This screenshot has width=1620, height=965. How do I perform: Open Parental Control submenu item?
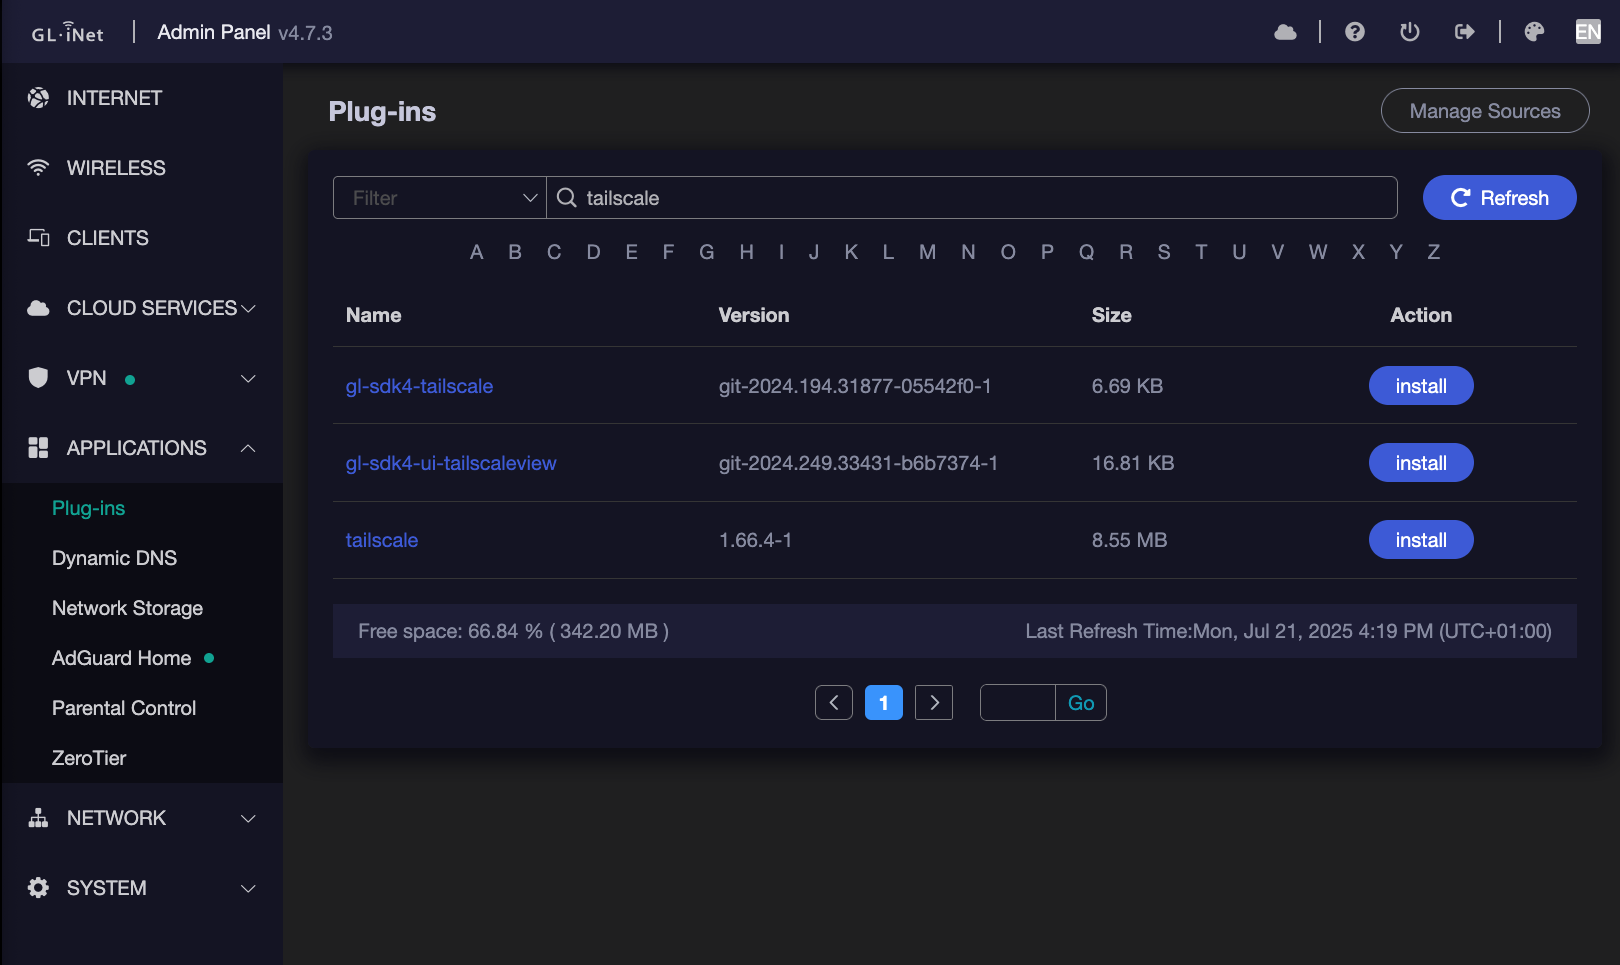(124, 708)
